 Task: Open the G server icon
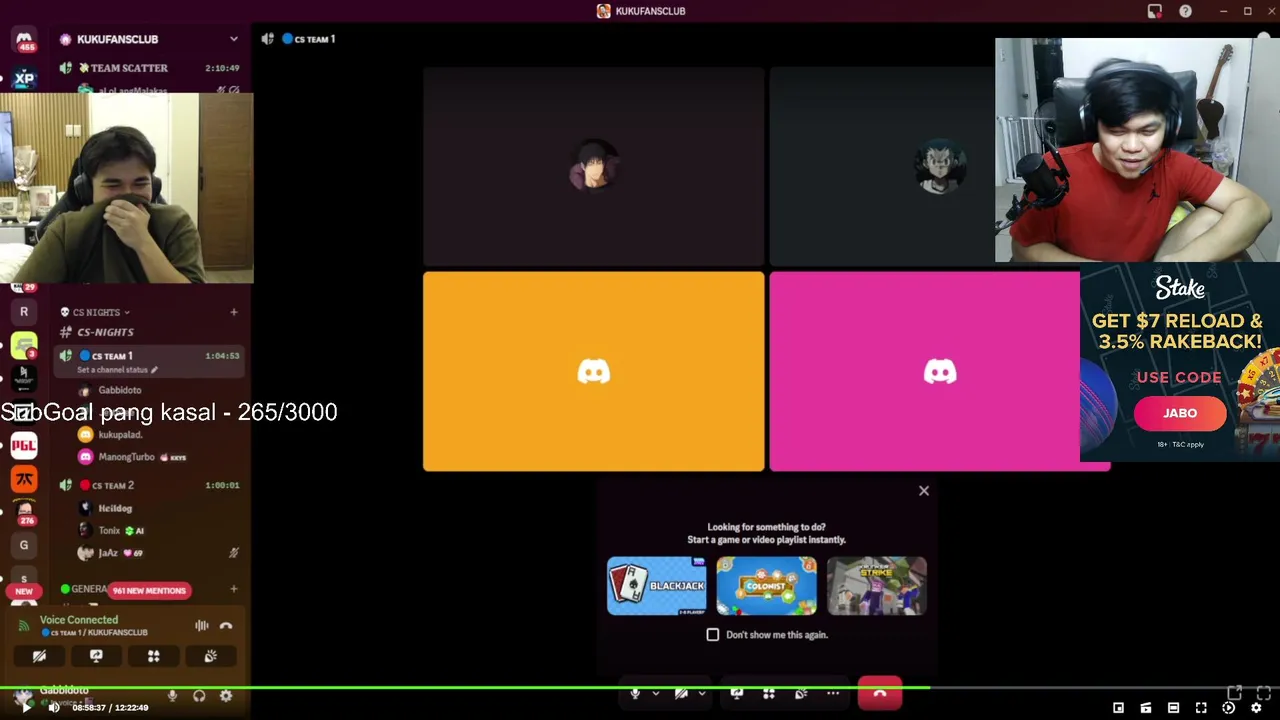24,545
